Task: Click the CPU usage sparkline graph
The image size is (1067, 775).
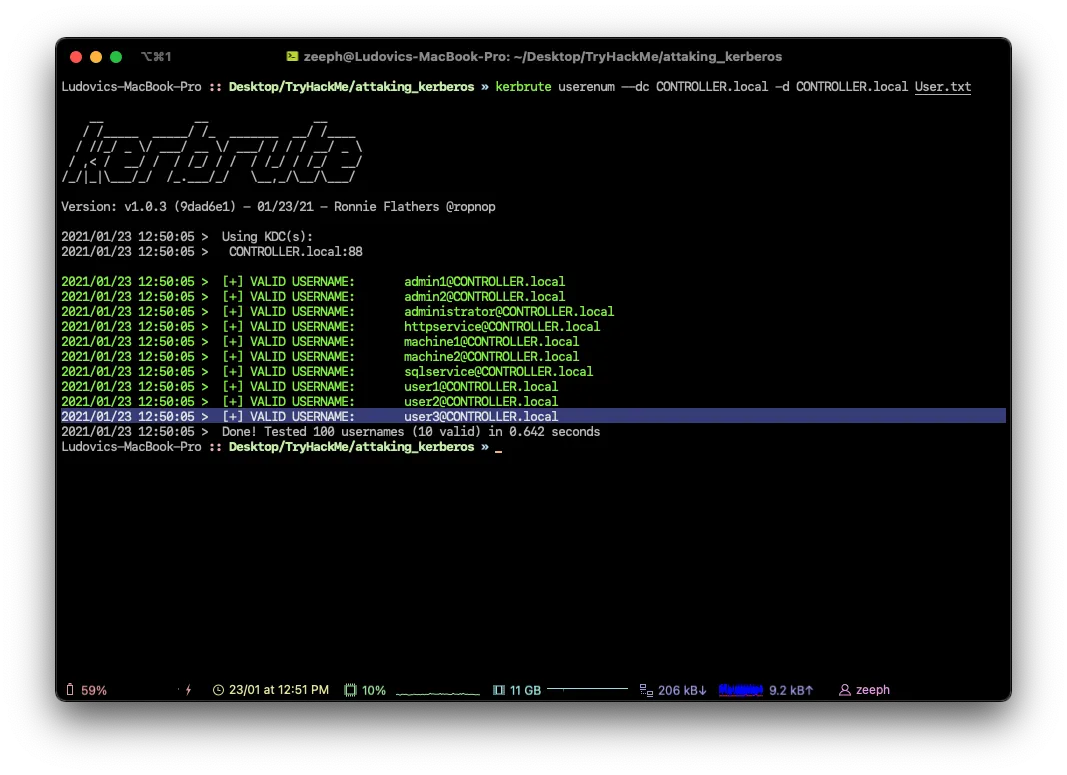Action: pos(438,691)
